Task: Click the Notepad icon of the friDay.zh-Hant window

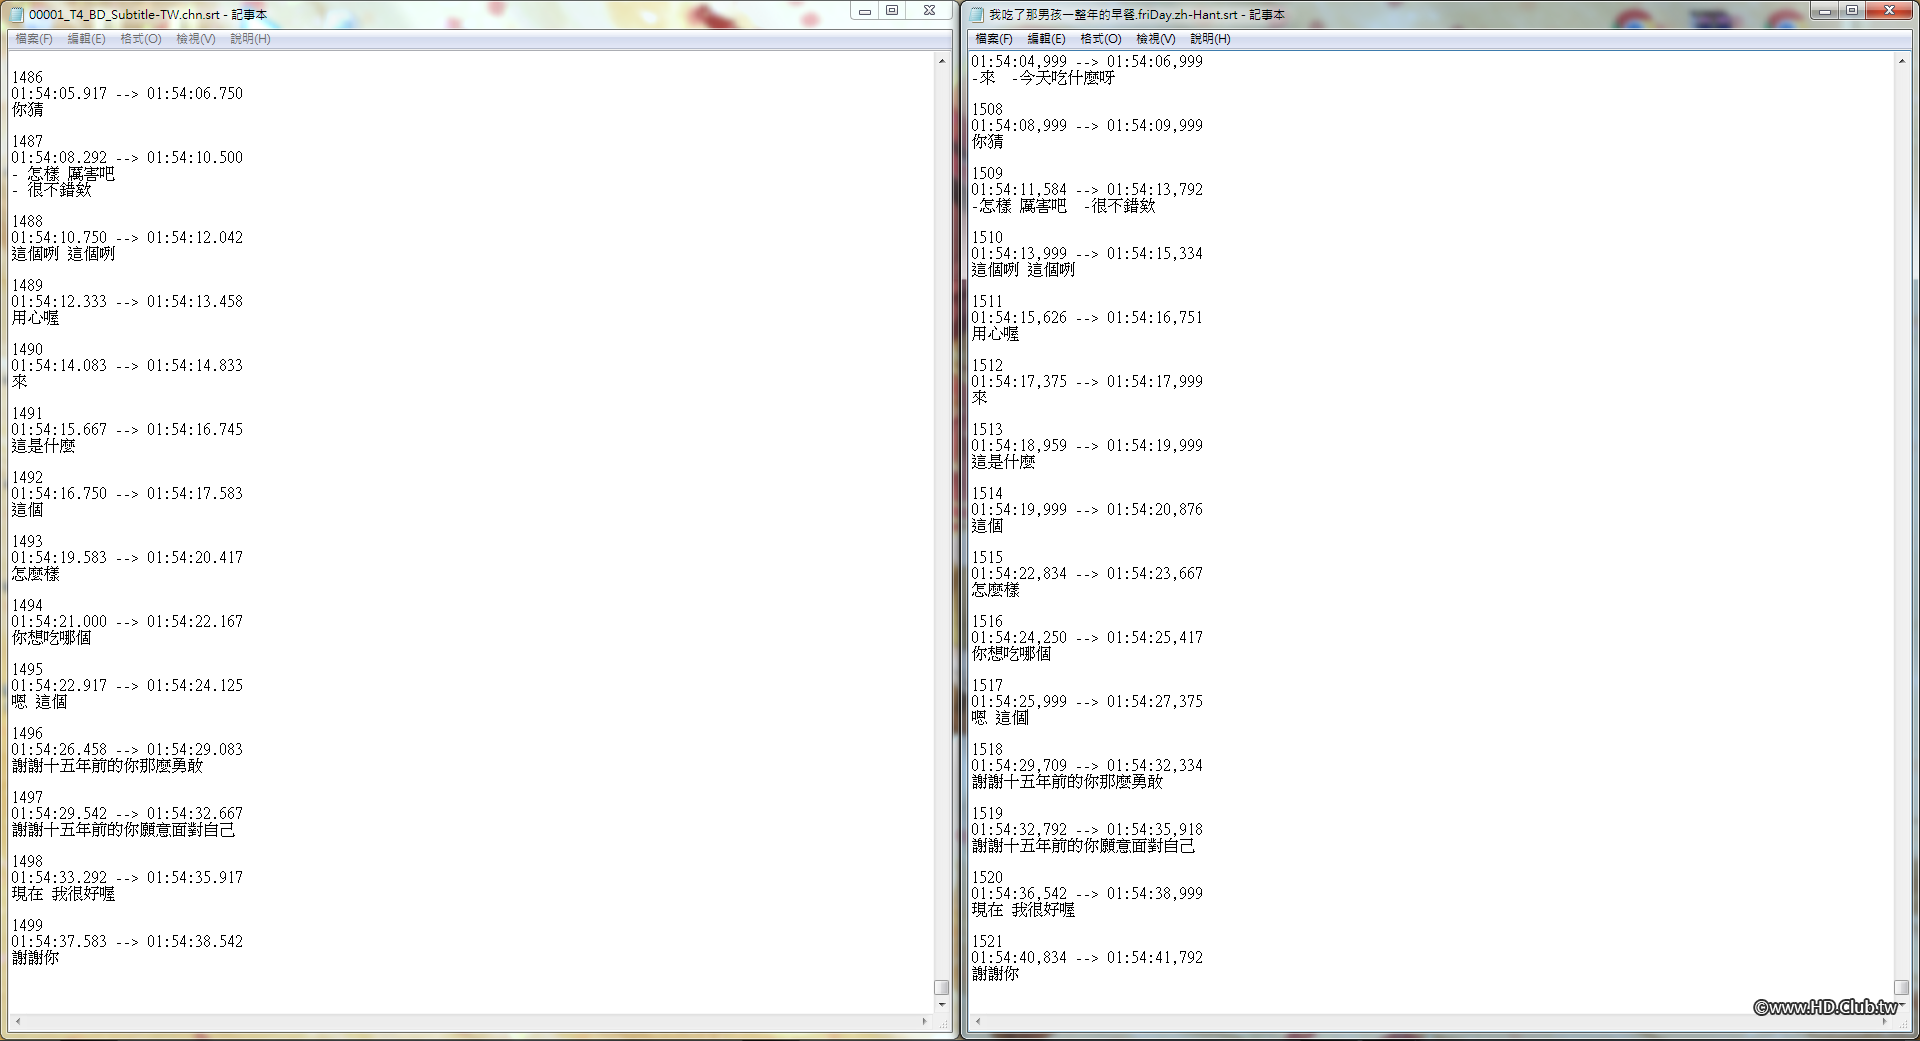Action: (977, 14)
